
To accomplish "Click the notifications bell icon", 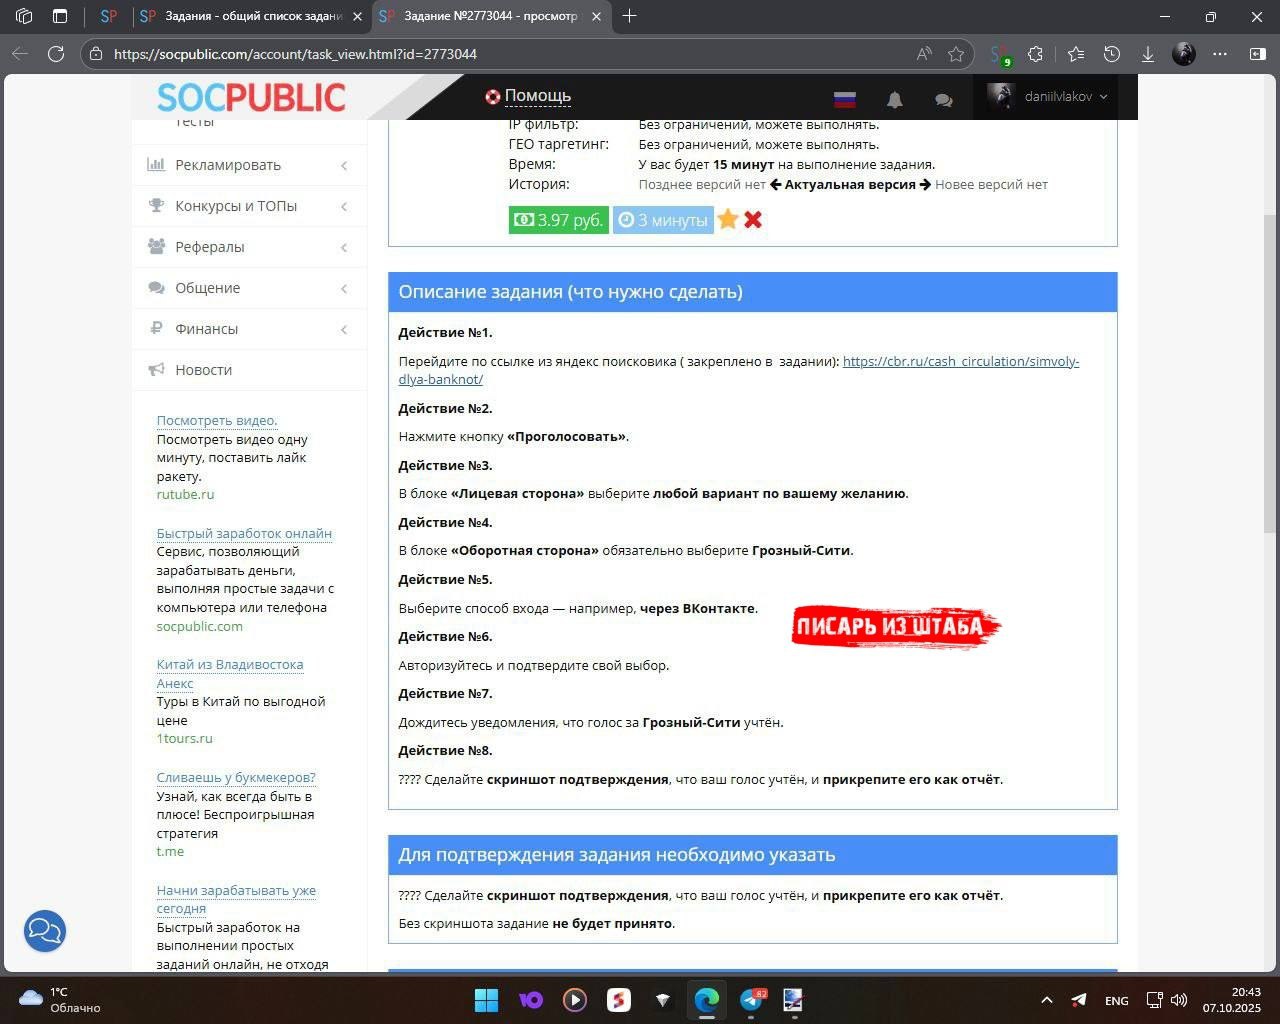I will pos(894,99).
